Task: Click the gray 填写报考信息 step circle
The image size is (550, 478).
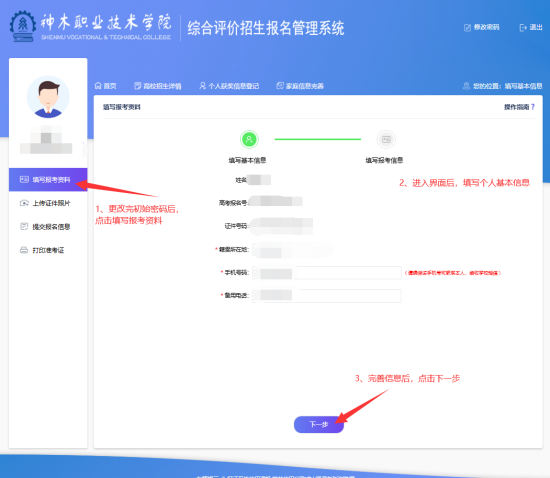Action: 386,139
